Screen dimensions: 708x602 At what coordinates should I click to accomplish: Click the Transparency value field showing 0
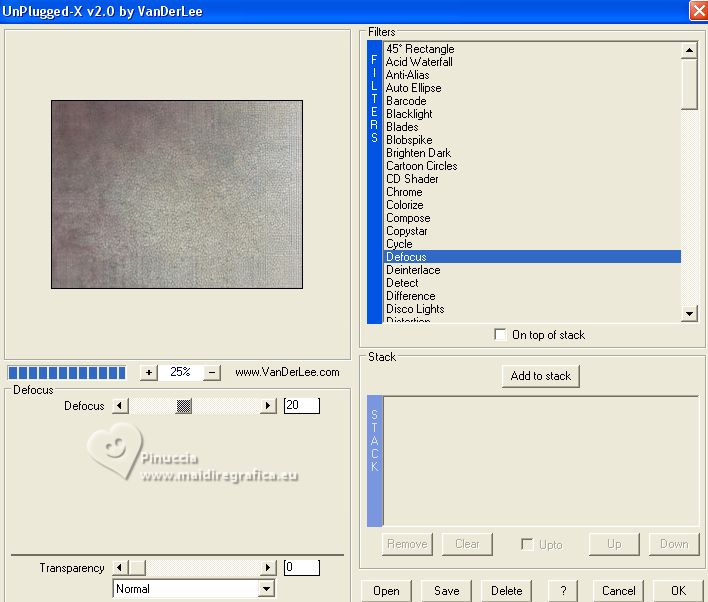[x=302, y=567]
